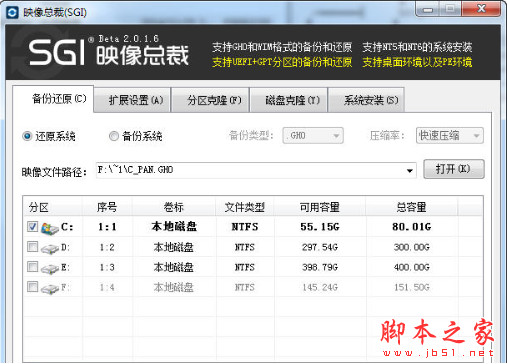The width and height of the screenshot is (507, 364).
Task: Open the 压缩率 快速压缩 dropdown
Action: click(x=450, y=136)
